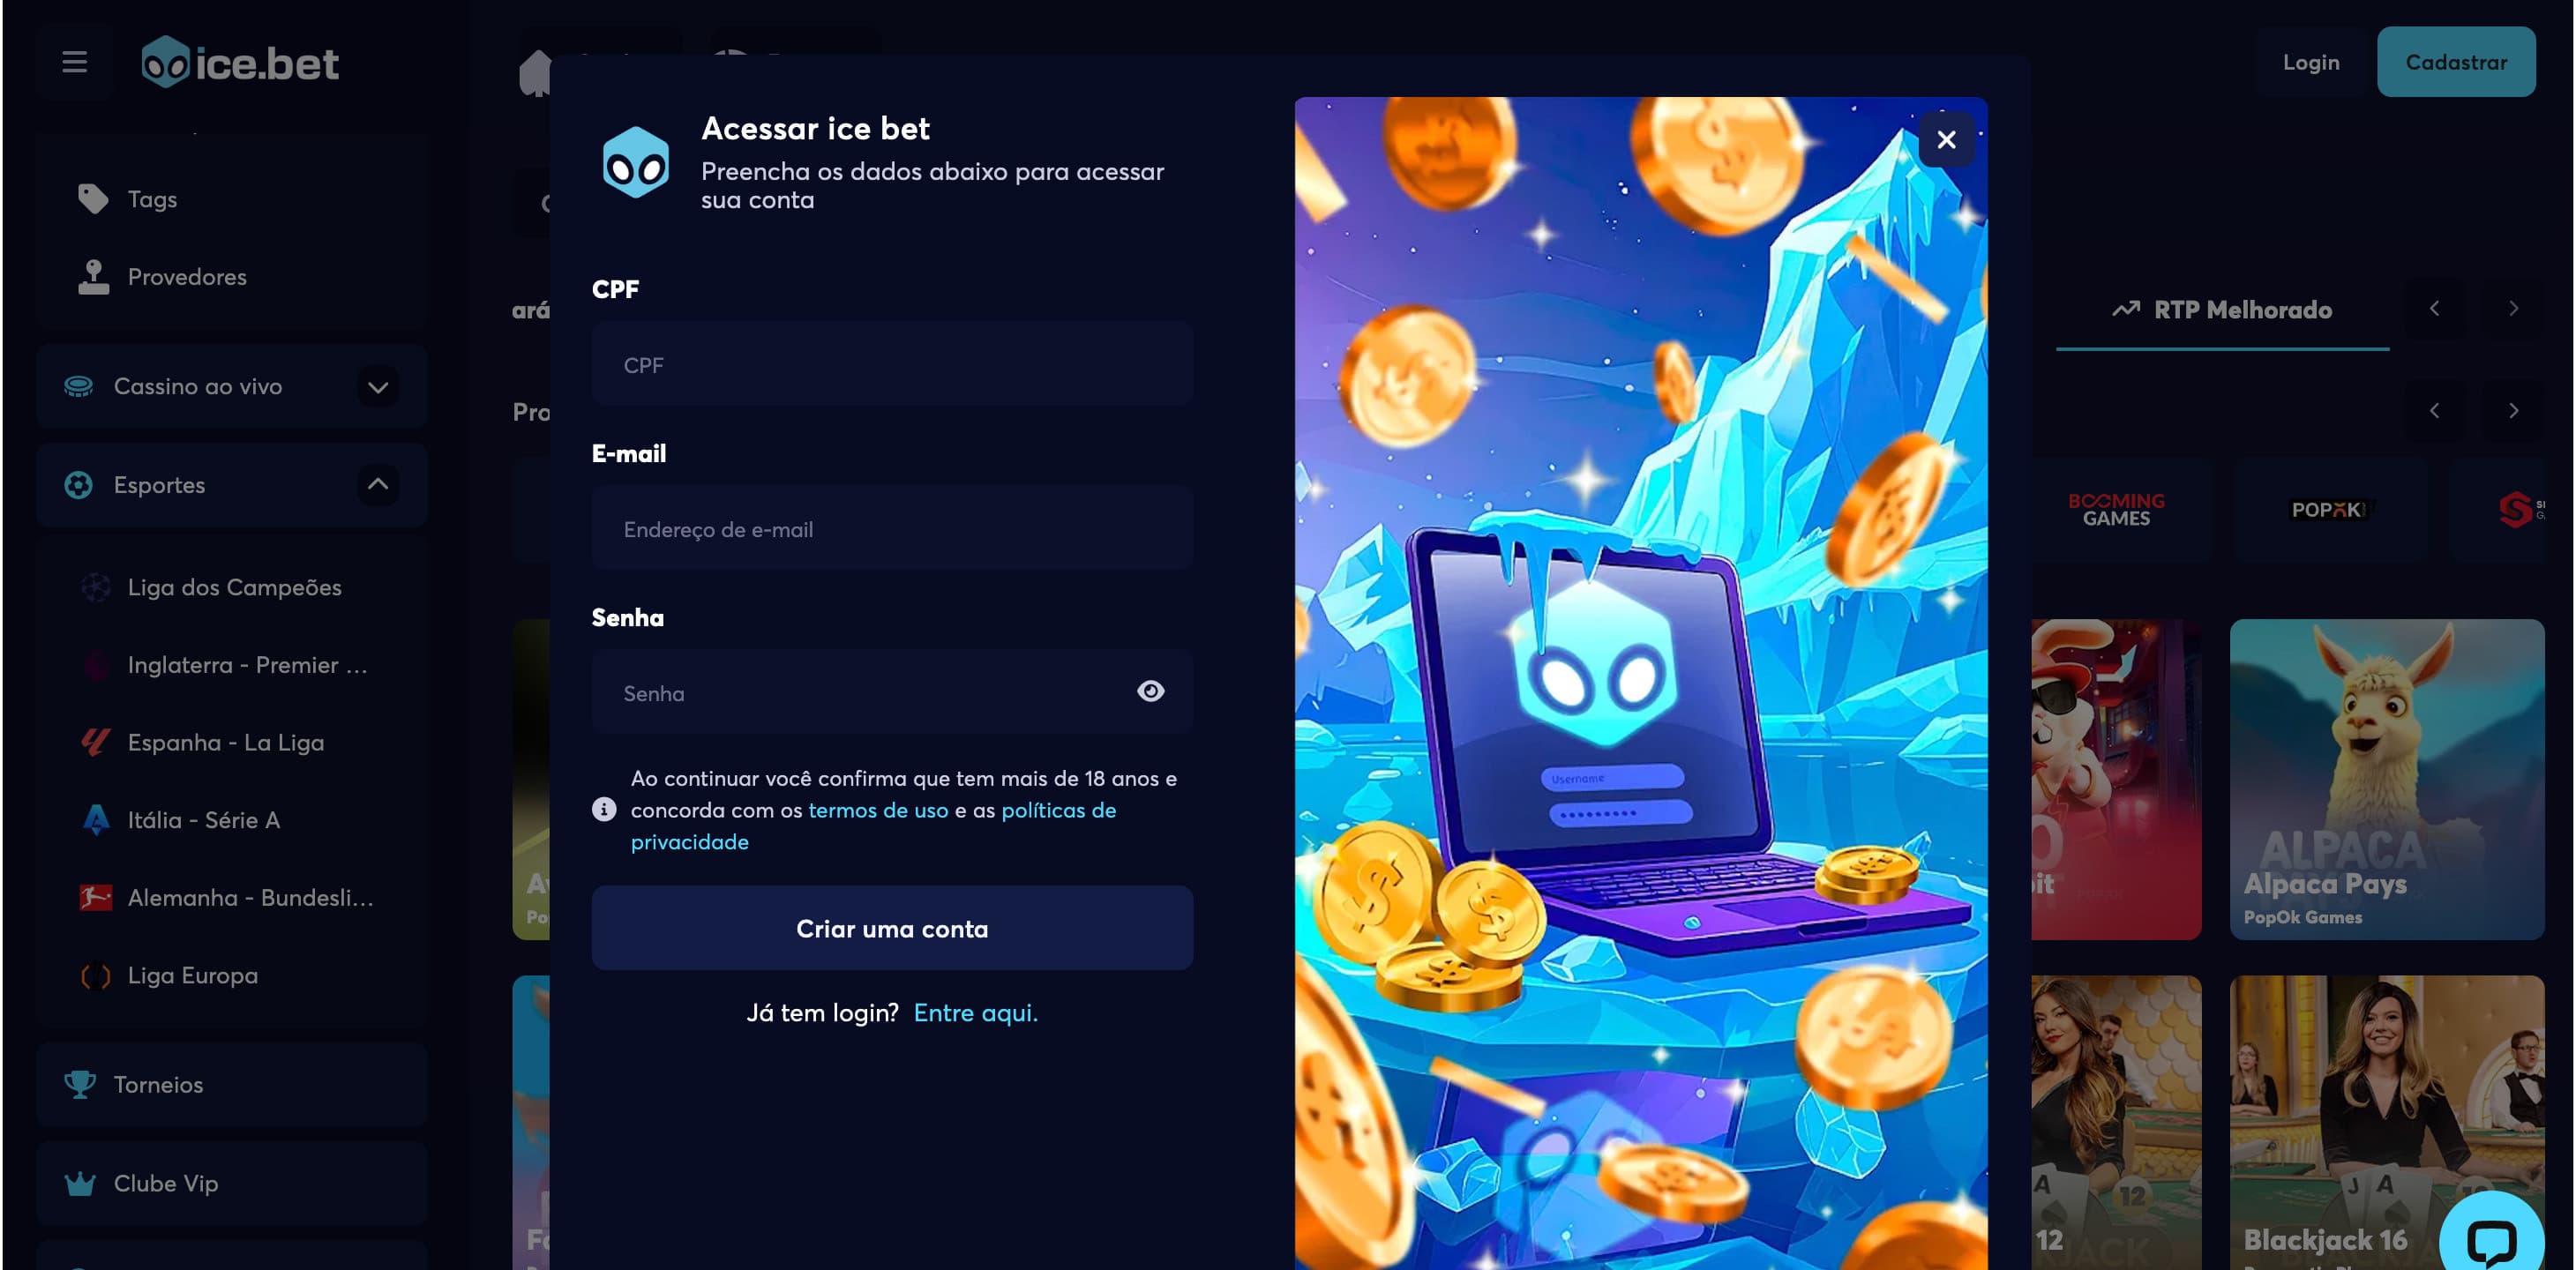Click the Criar uma conta button
The image size is (2576, 1270).
892,928
